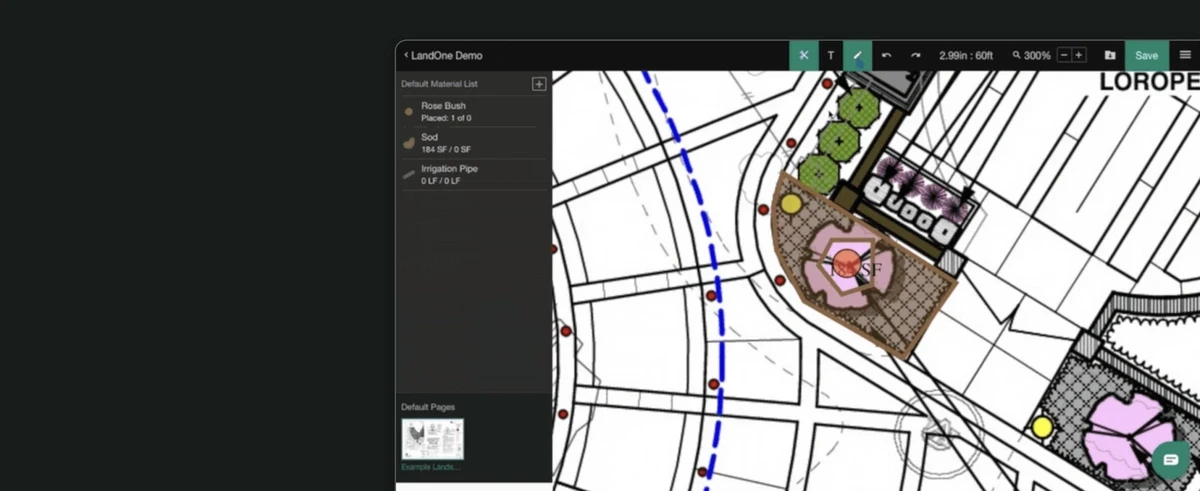Image resolution: width=1200 pixels, height=491 pixels.
Task: Select the Rose Bush material
Action: click(x=474, y=111)
